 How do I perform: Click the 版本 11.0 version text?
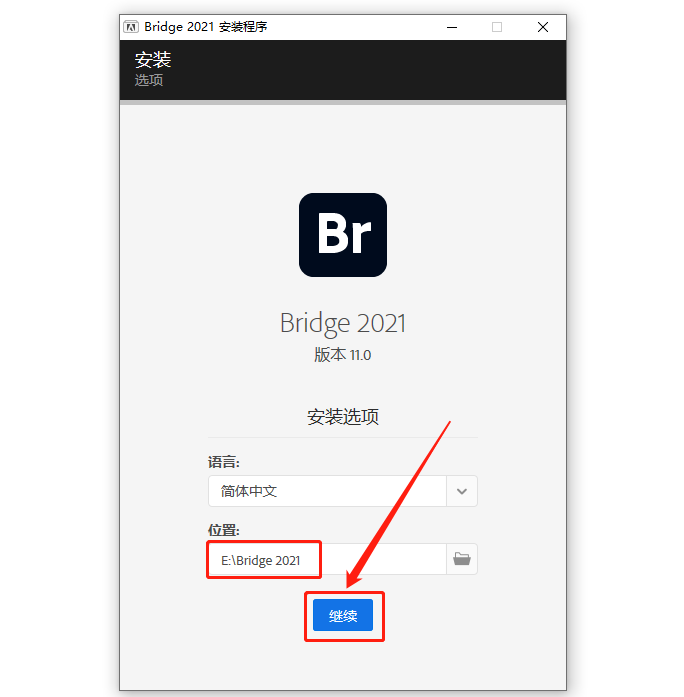pyautogui.click(x=343, y=355)
